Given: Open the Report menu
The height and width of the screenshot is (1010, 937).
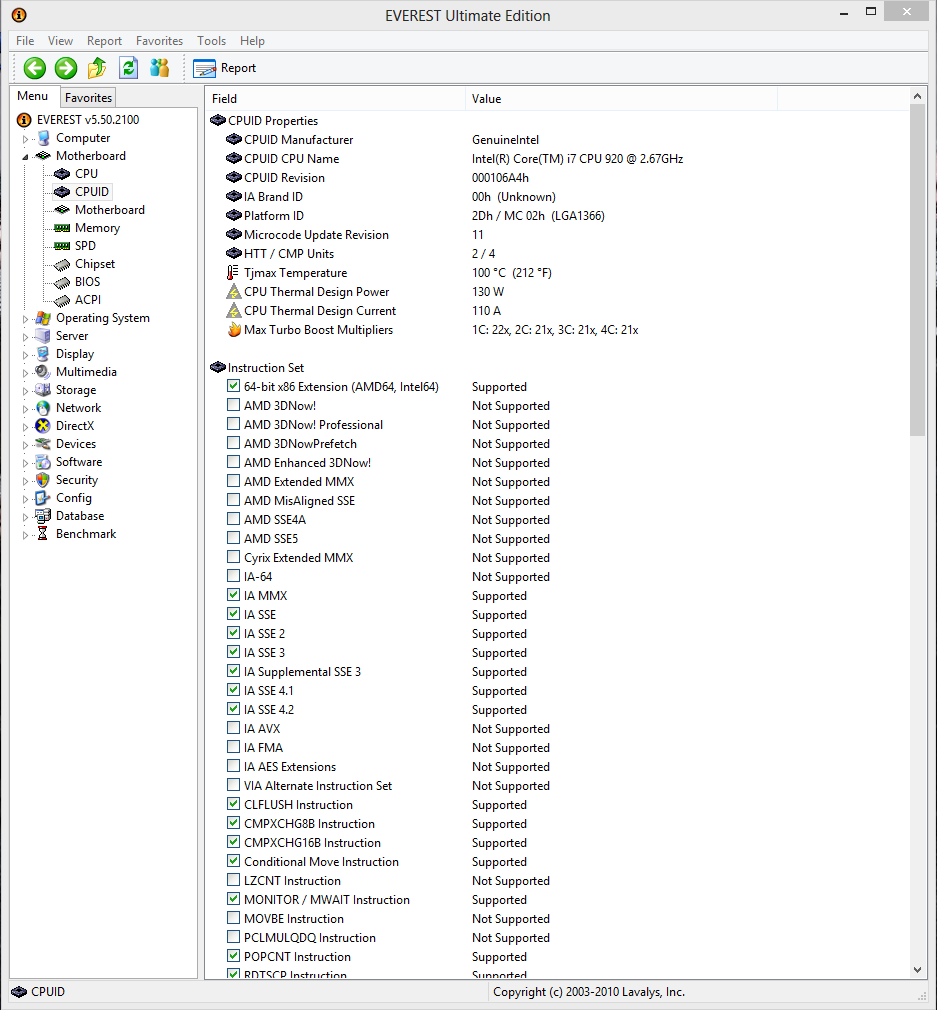Looking at the screenshot, I should tap(104, 41).
